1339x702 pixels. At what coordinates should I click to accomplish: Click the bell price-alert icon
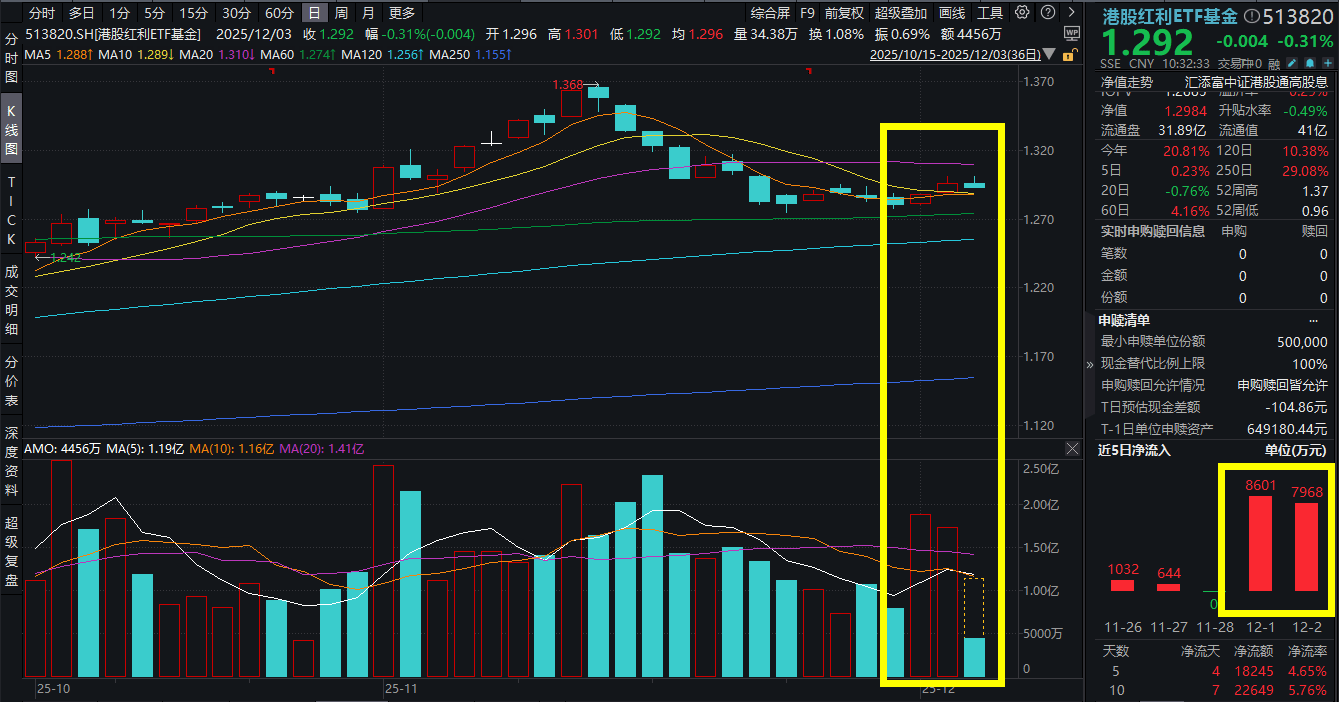tap(1310, 62)
